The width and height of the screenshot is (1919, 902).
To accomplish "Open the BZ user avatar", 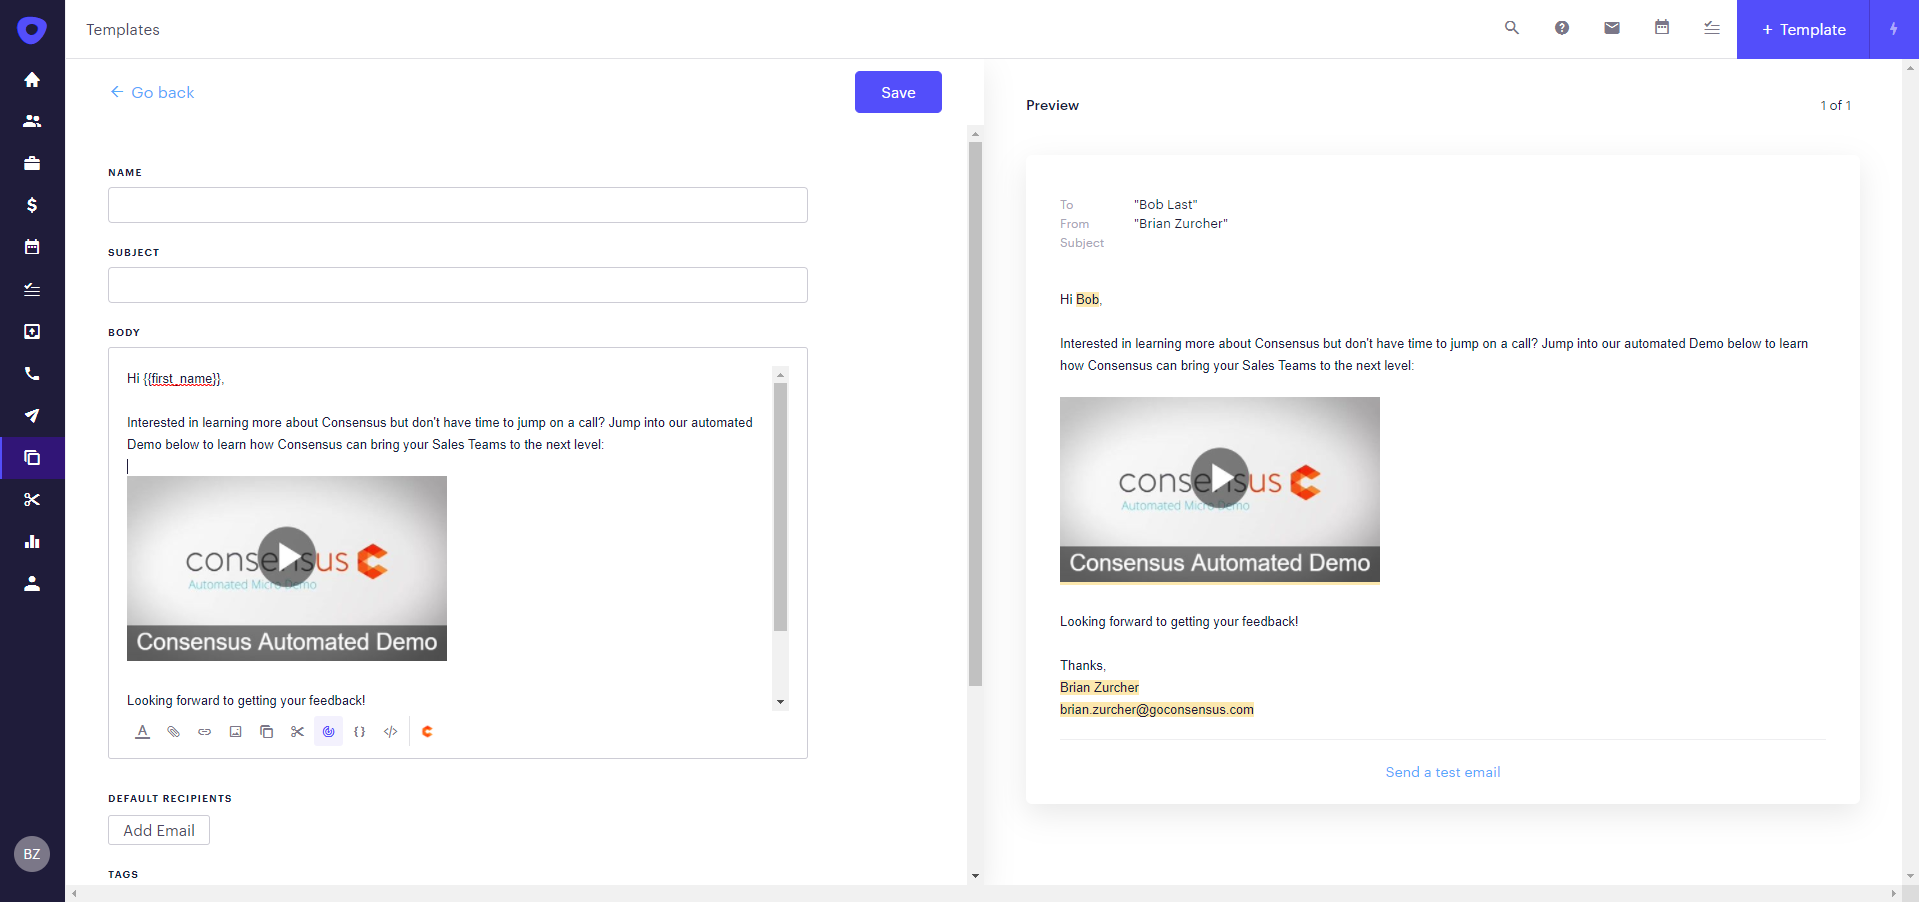I will pyautogui.click(x=32, y=854).
